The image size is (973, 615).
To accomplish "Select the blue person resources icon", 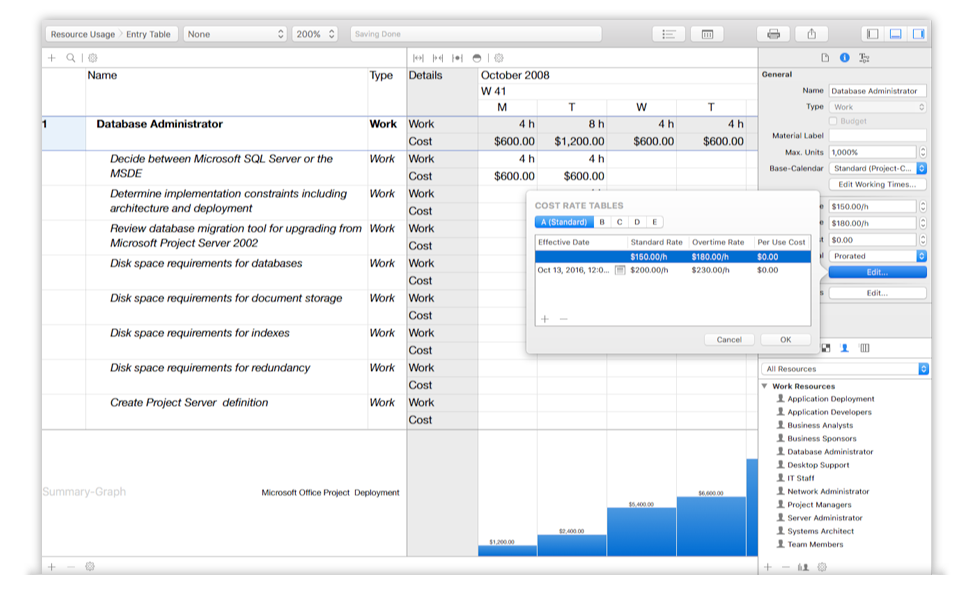I will tap(845, 348).
